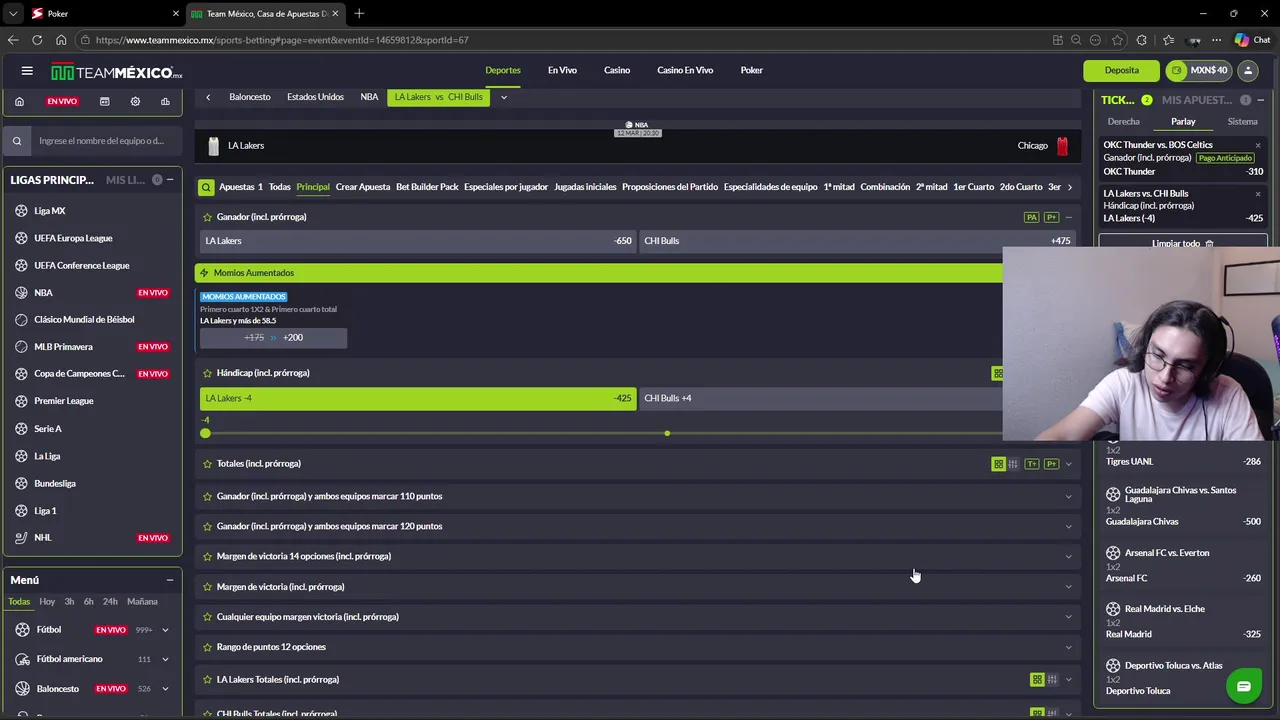Go to home via sidebar house icon

tap(19, 101)
